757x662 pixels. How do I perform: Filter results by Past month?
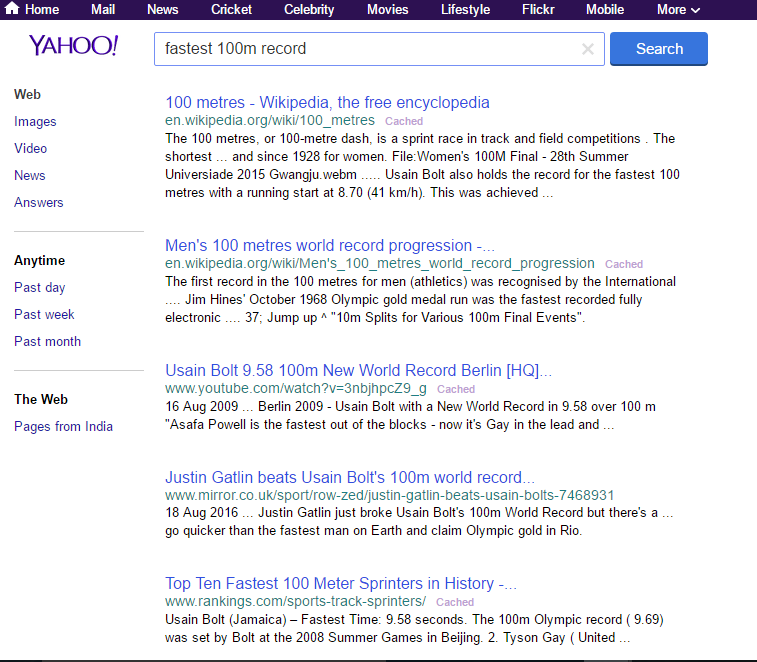coord(47,341)
